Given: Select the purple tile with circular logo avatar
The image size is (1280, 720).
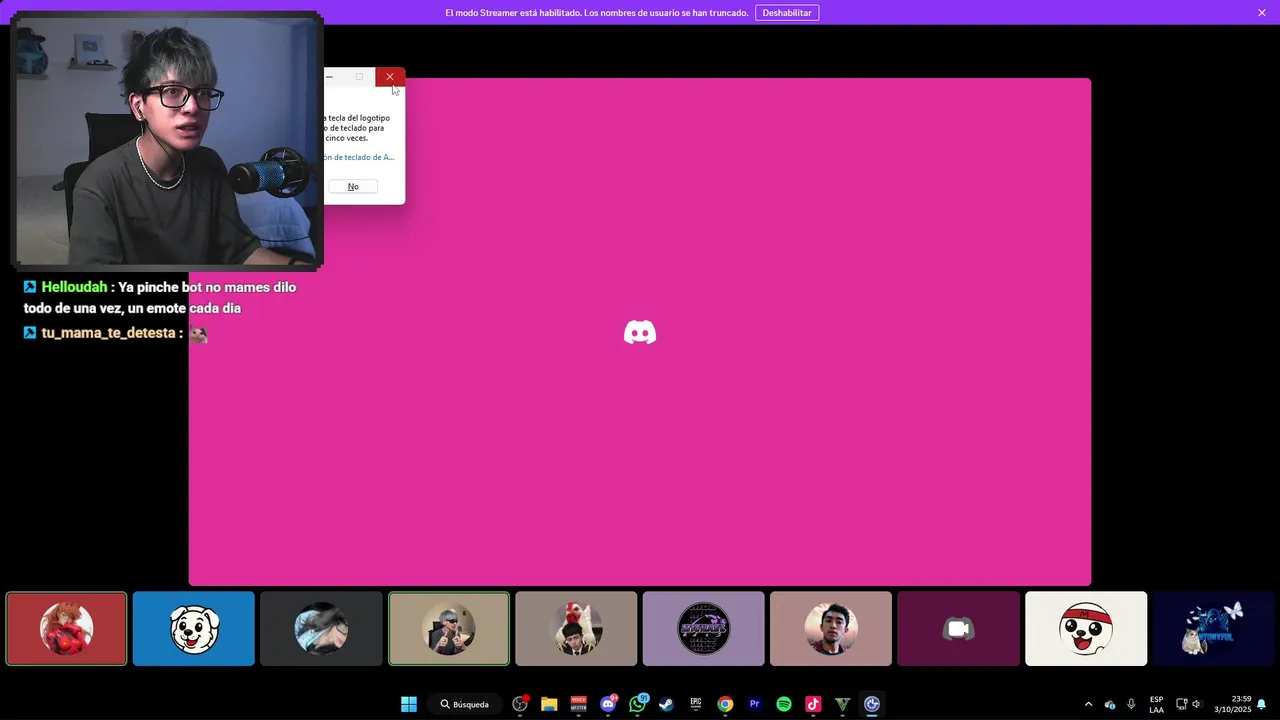Looking at the screenshot, I should click(x=704, y=628).
